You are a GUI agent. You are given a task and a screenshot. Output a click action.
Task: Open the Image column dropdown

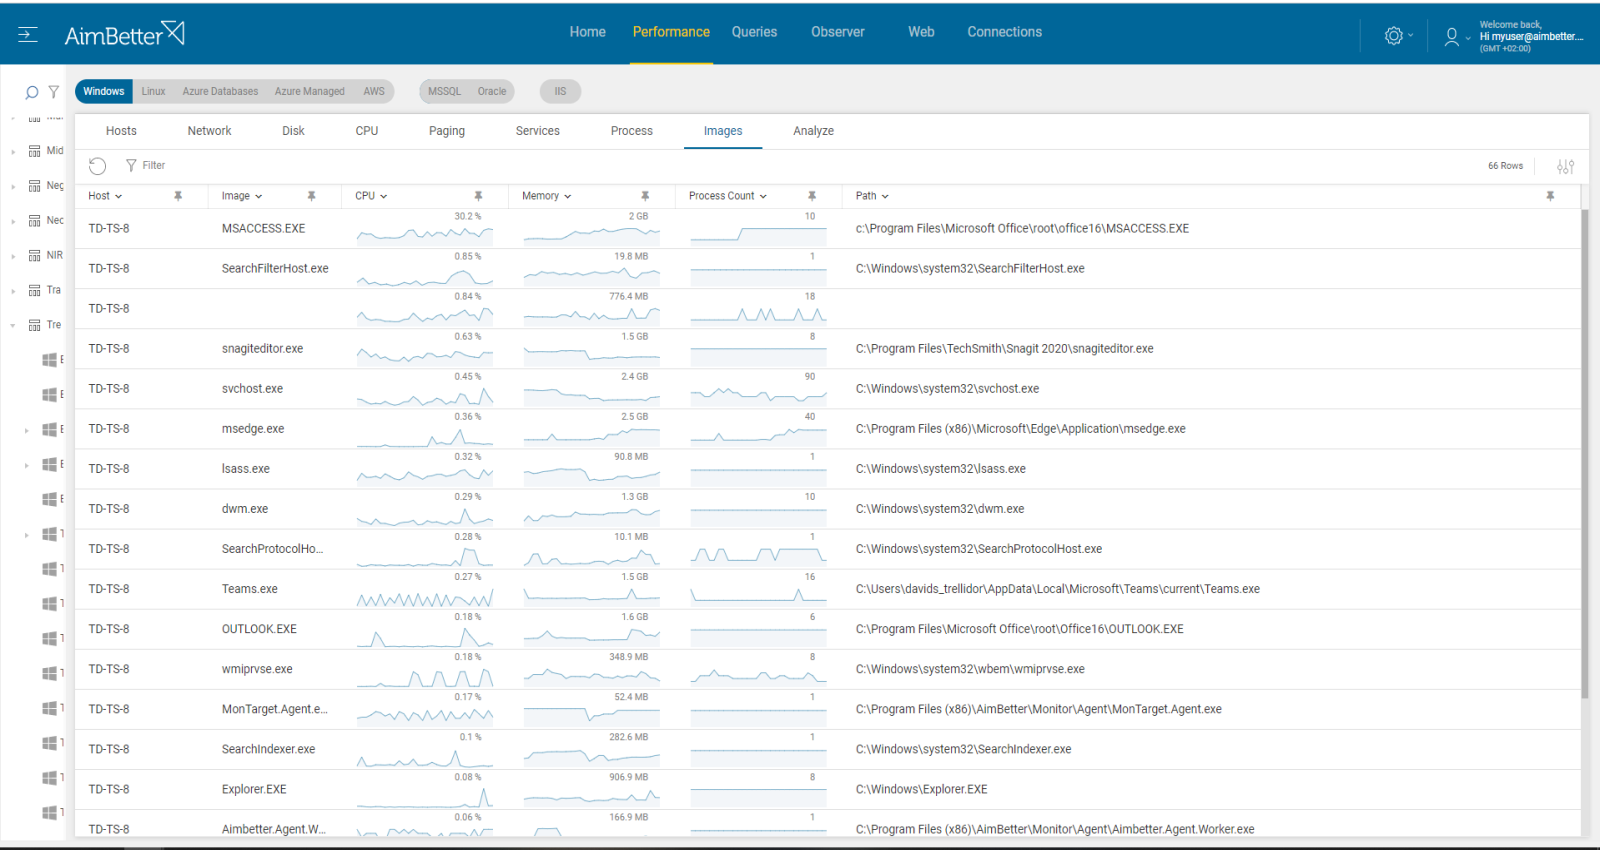point(258,197)
